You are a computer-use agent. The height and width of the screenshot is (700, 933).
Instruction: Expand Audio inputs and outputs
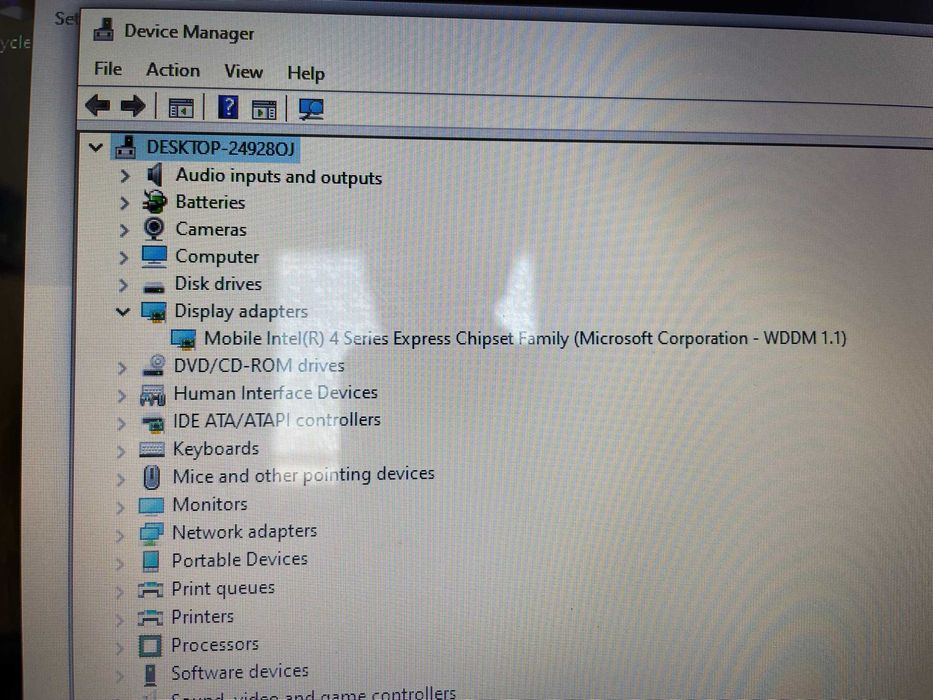pos(124,176)
